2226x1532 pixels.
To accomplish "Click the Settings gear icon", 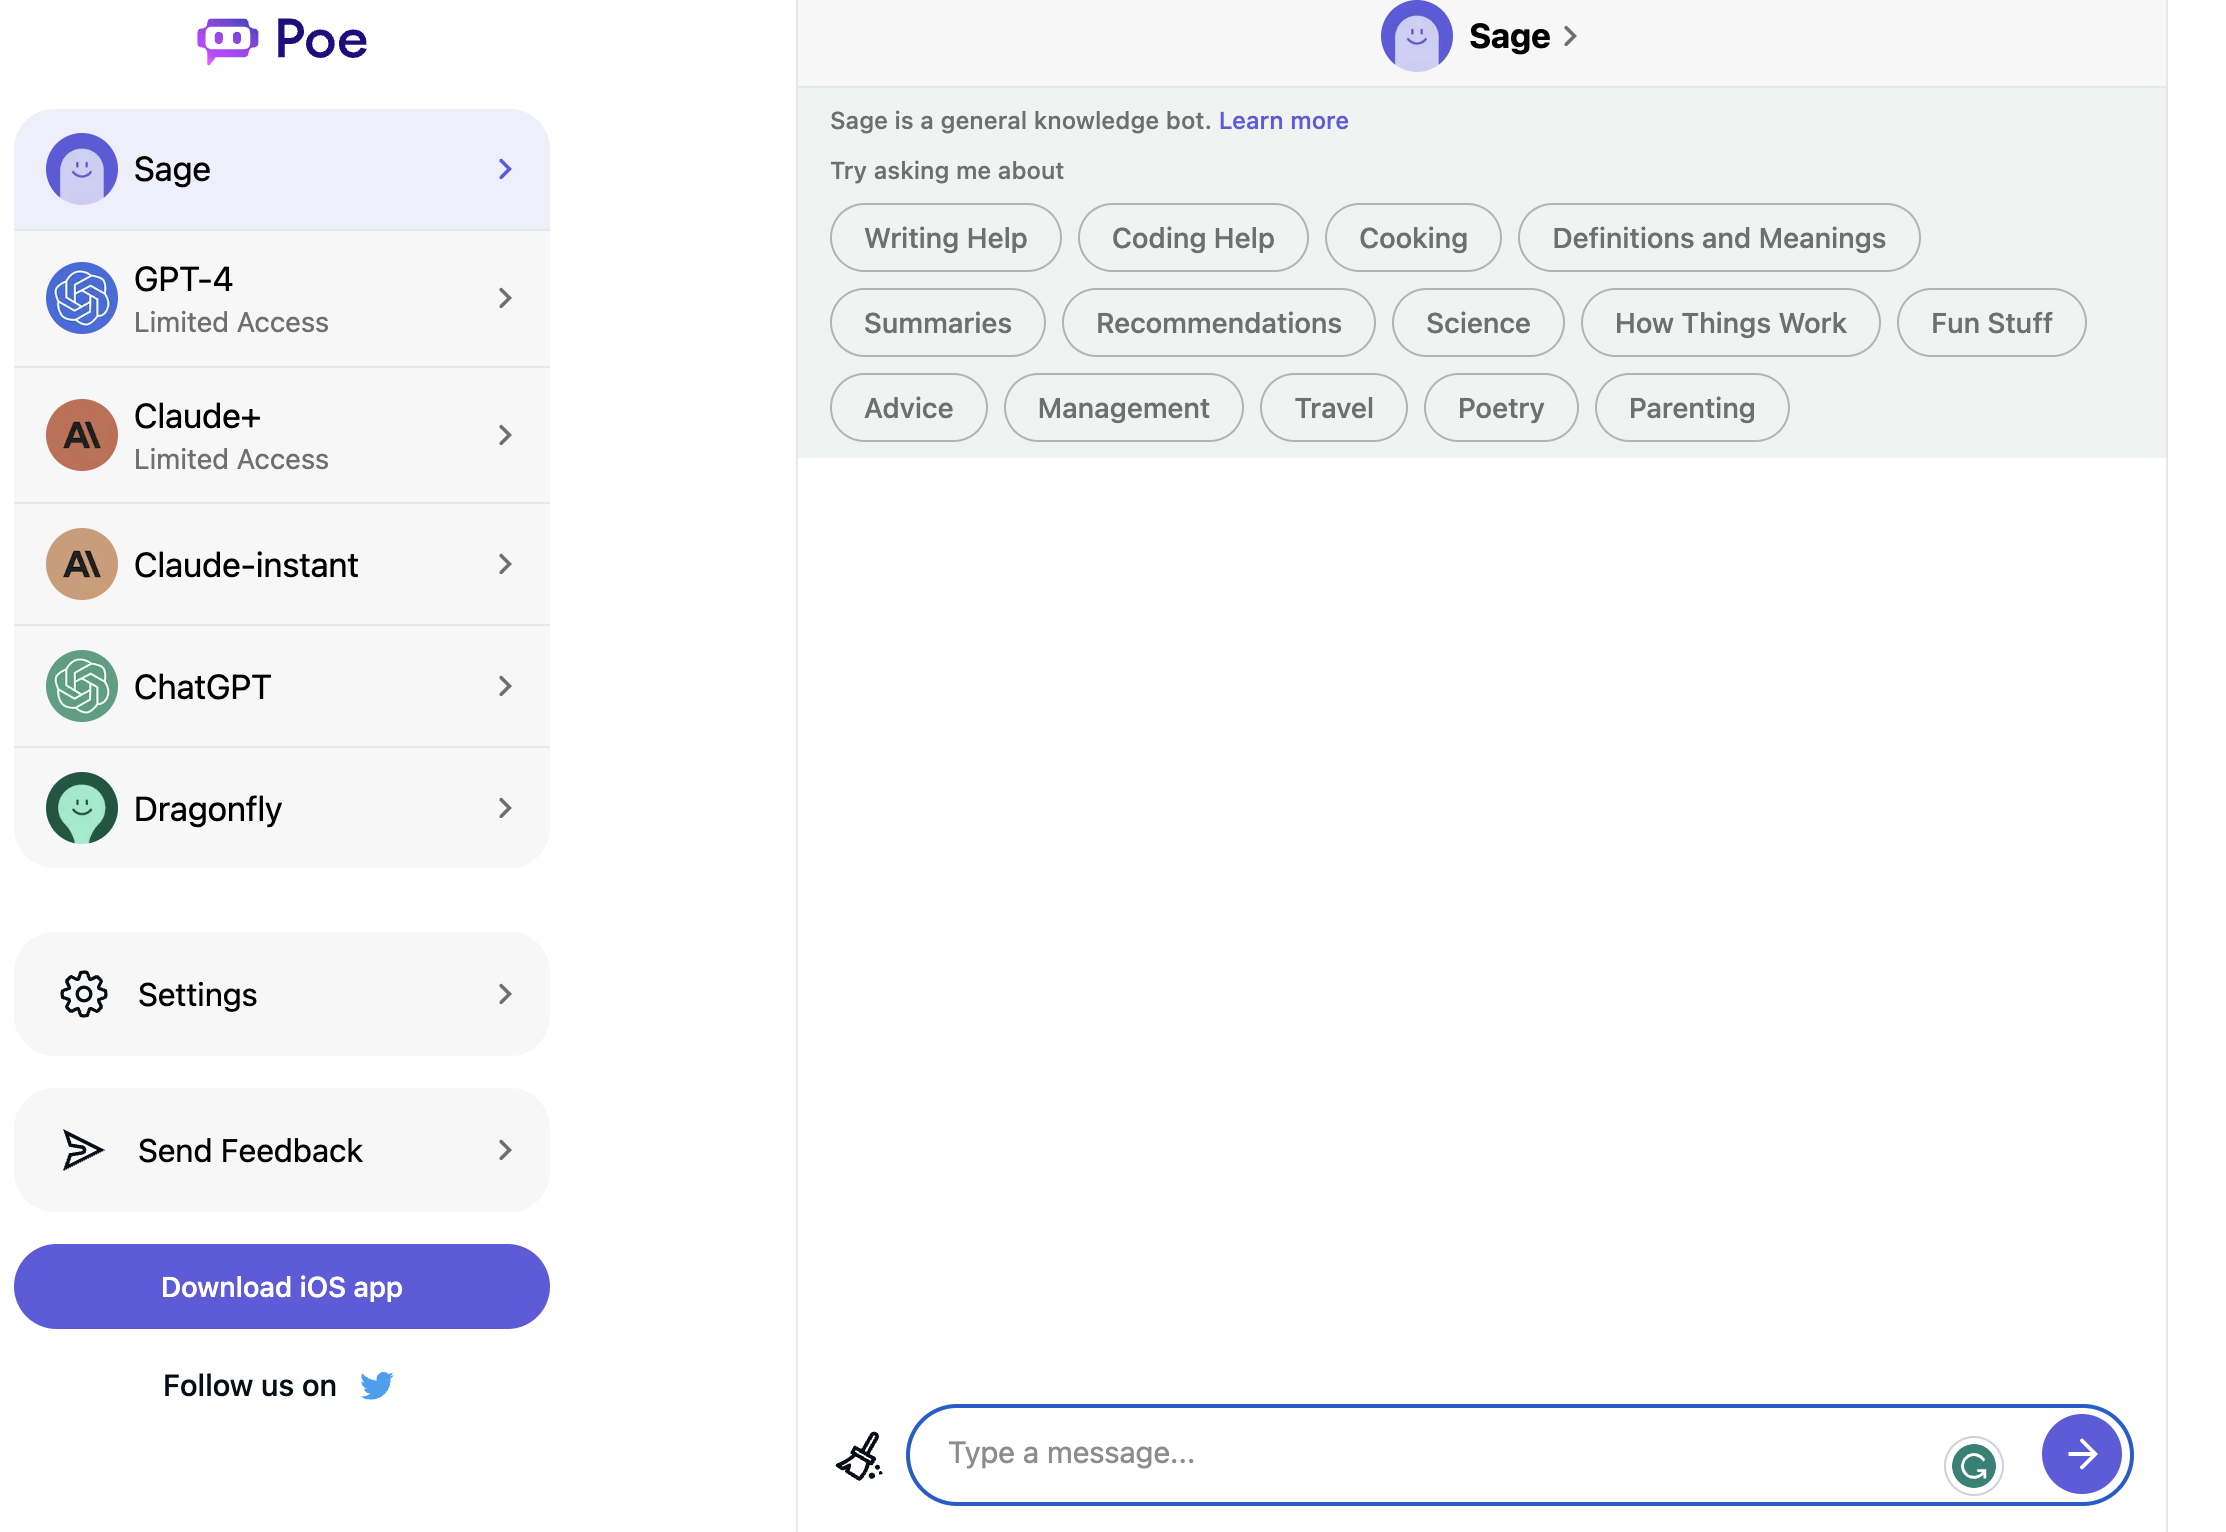I will [84, 994].
